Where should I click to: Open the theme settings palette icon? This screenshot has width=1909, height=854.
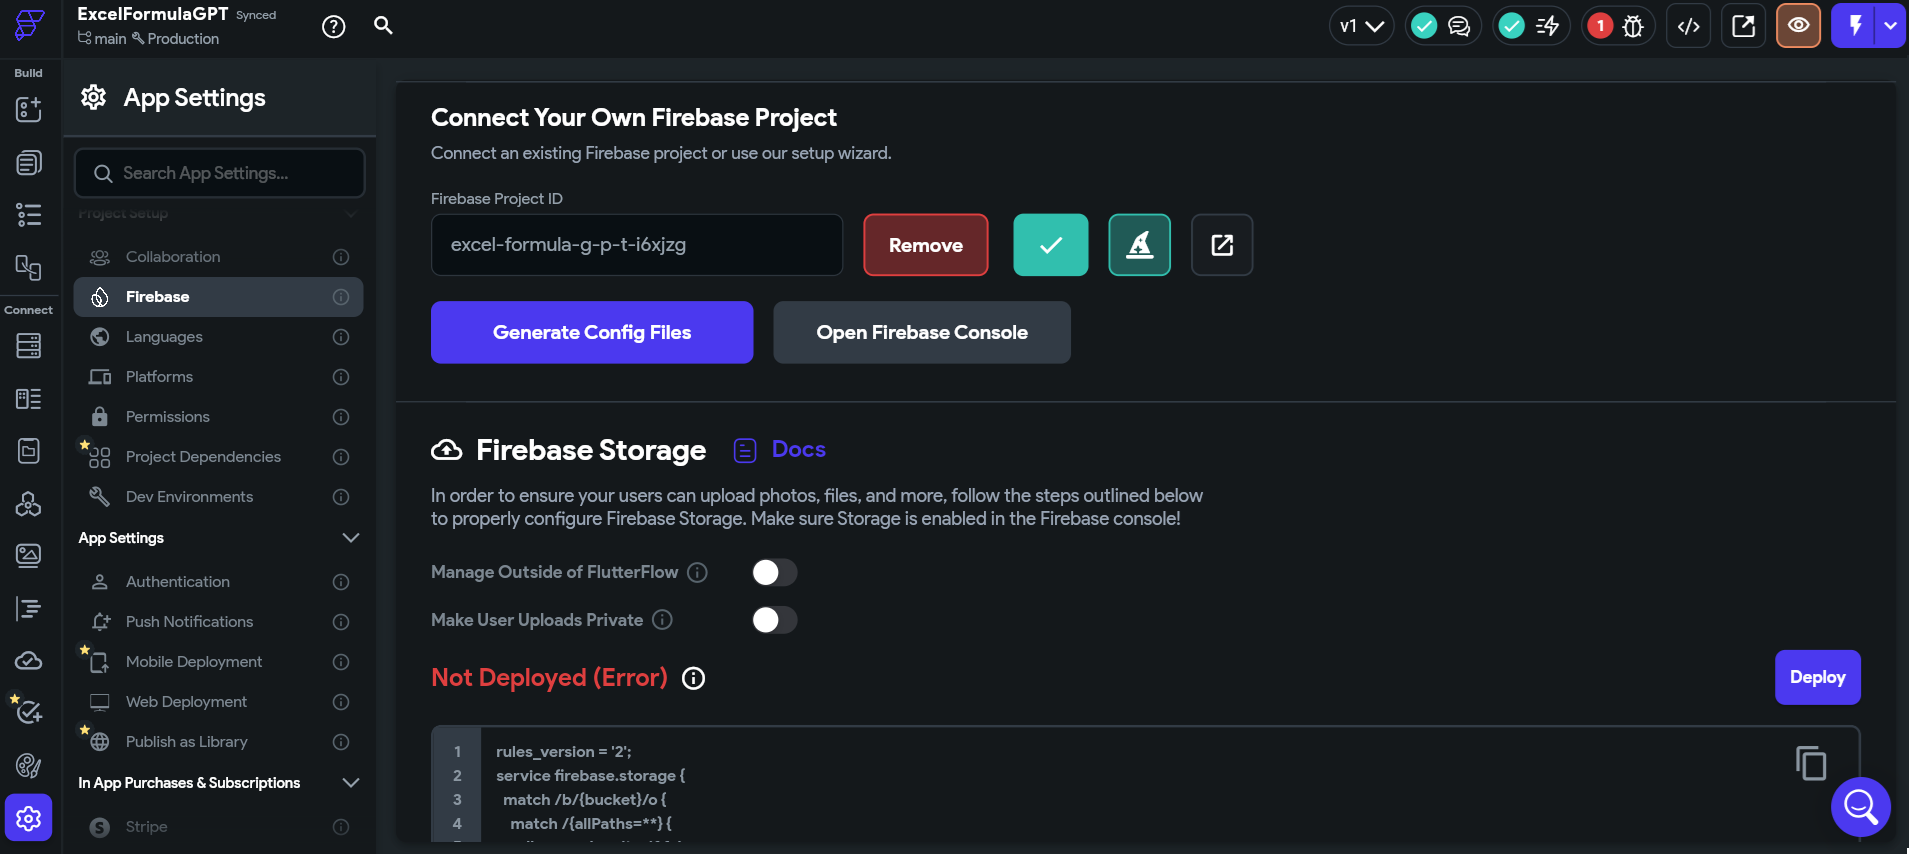(29, 766)
